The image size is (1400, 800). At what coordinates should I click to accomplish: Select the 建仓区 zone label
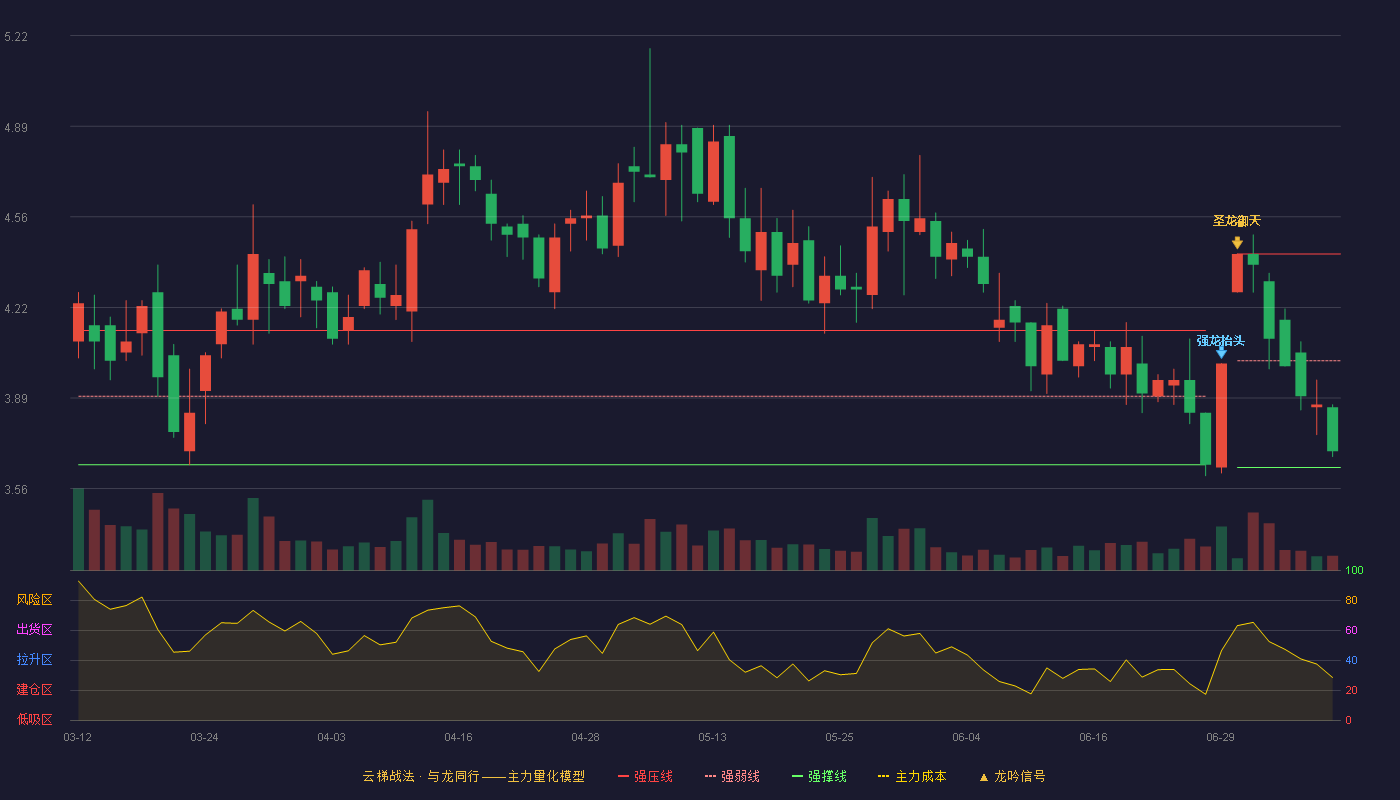click(x=34, y=690)
